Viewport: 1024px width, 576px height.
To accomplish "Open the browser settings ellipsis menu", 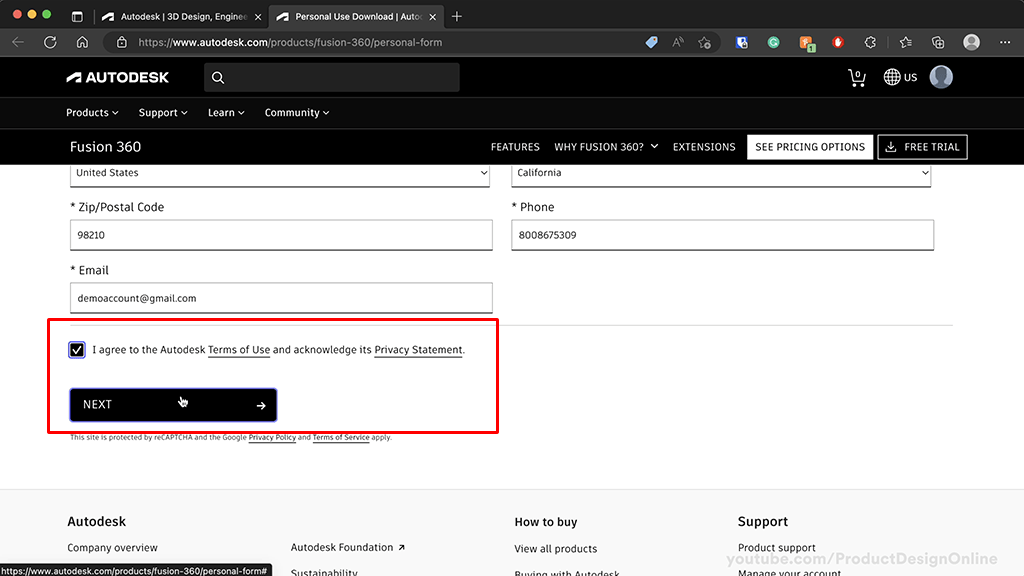I will coord(1004,42).
